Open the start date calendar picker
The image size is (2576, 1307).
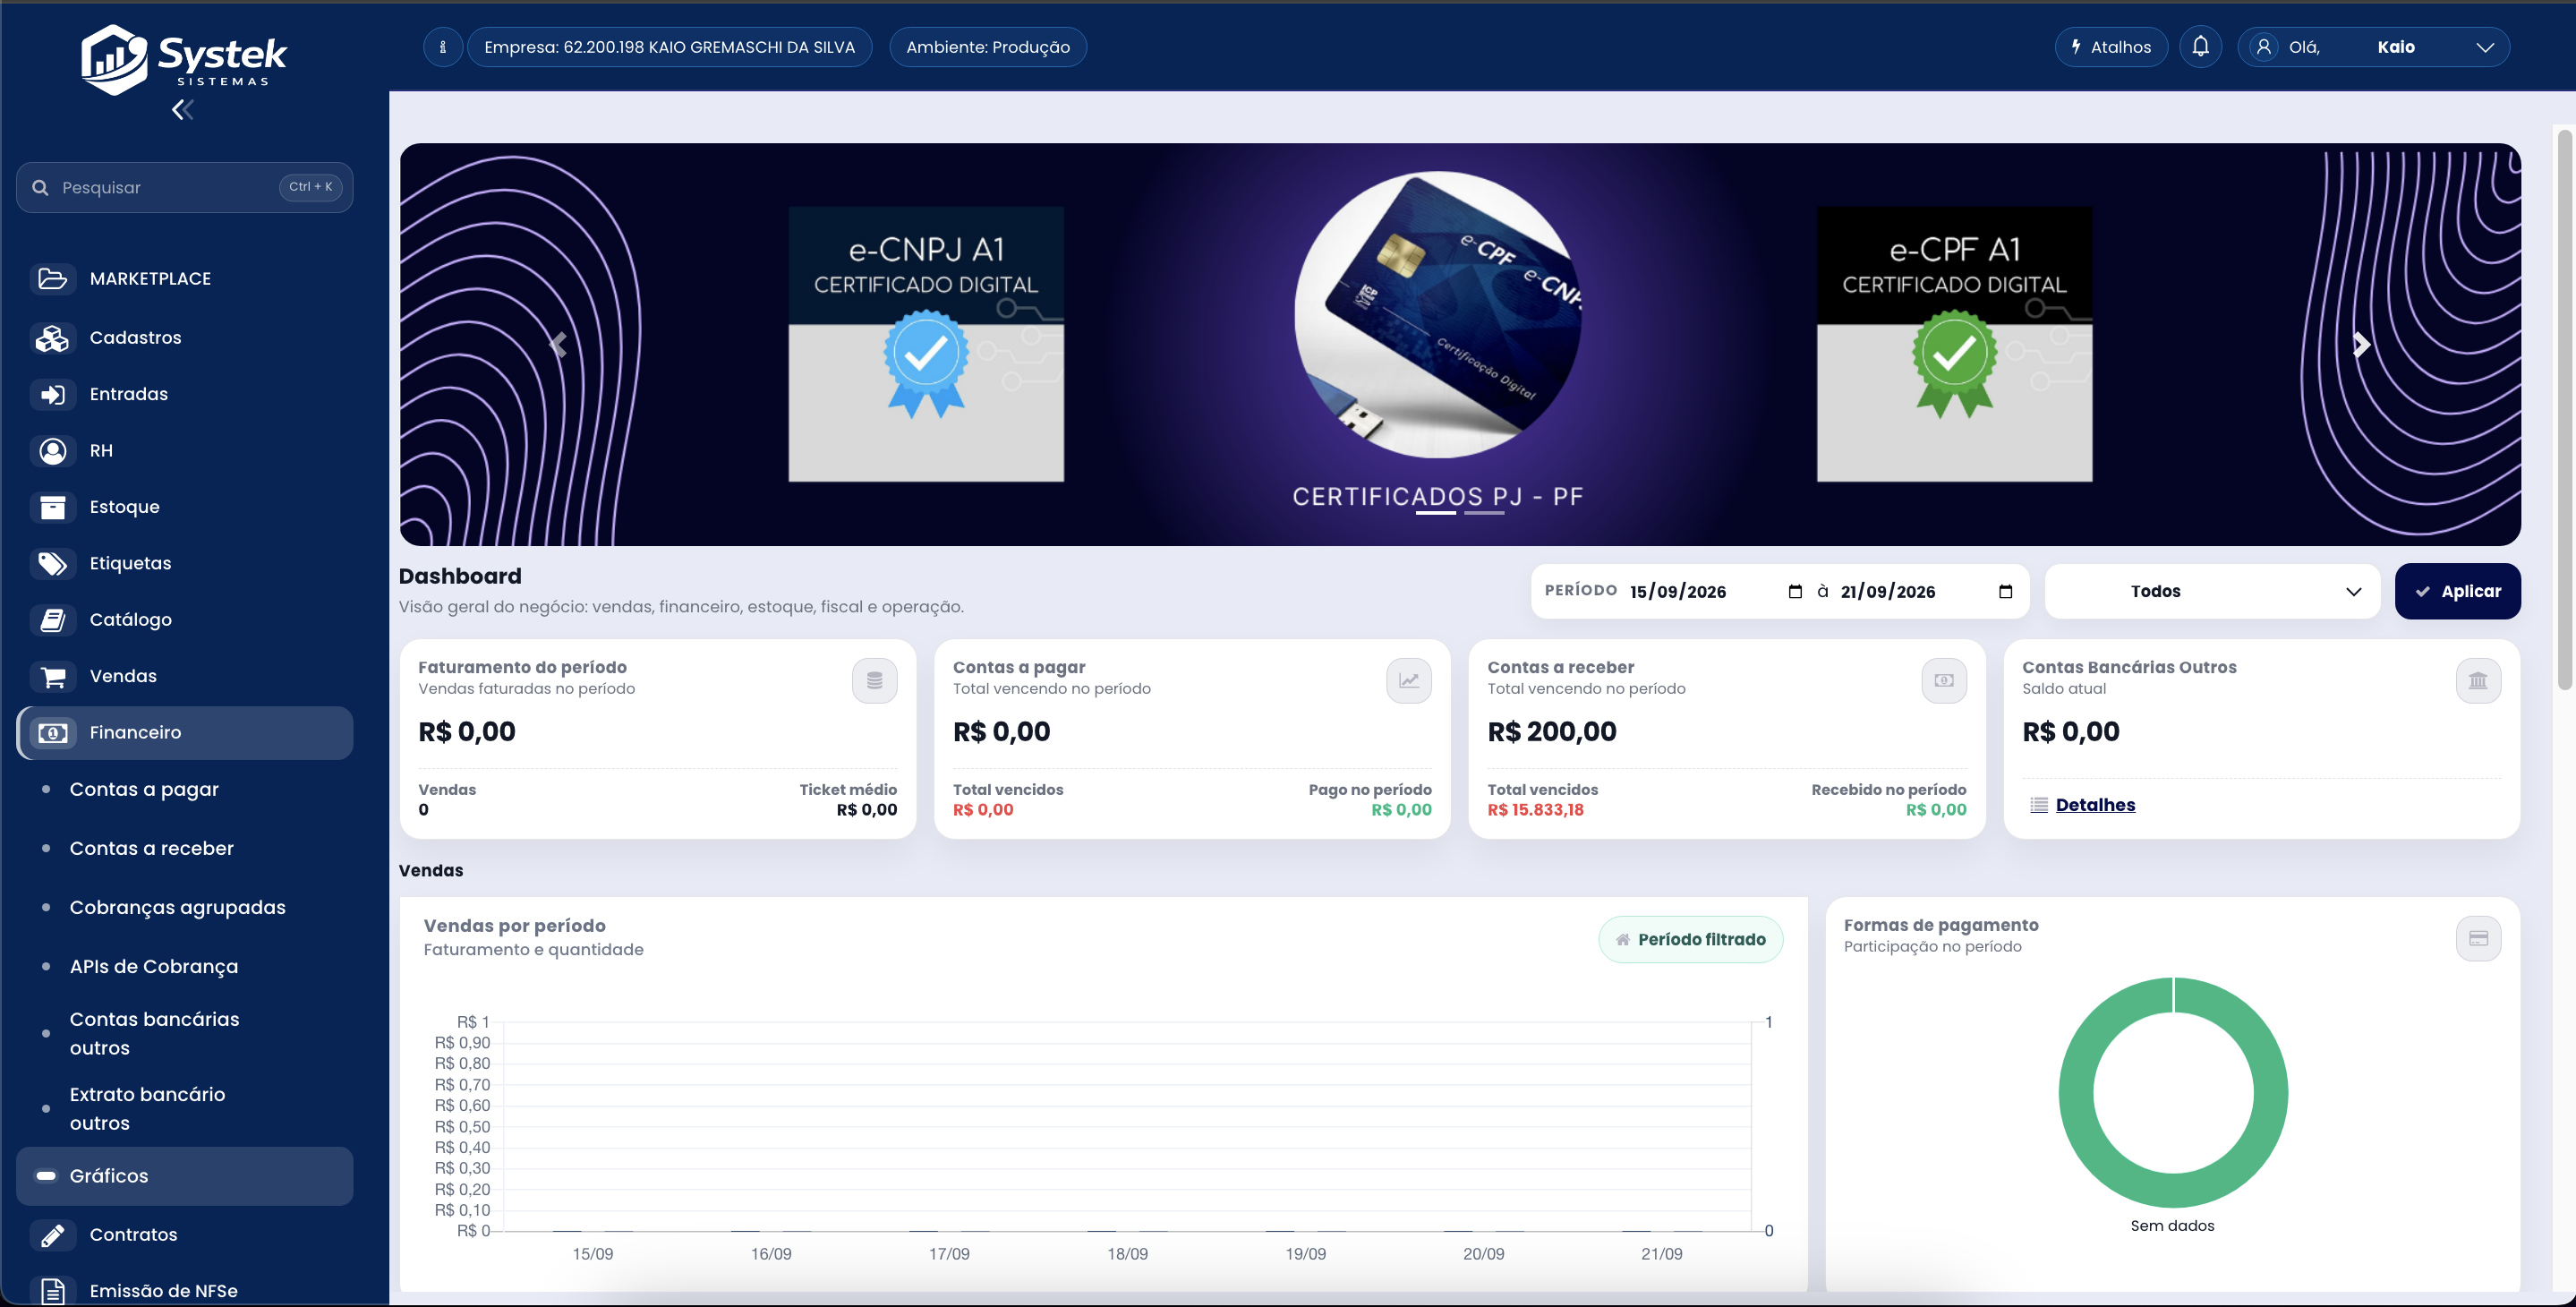coord(1795,591)
